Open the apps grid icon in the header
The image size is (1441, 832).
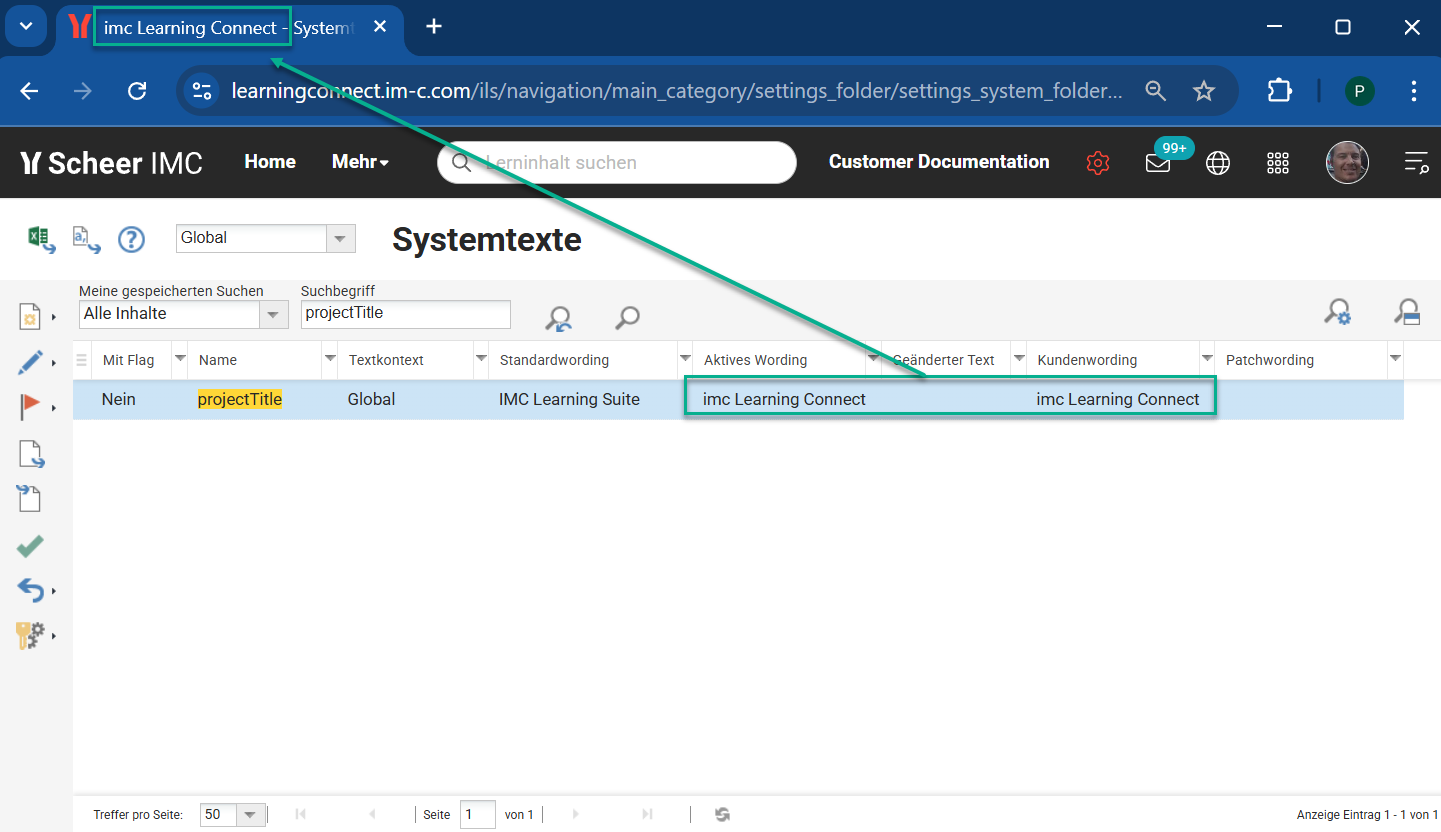click(x=1277, y=162)
